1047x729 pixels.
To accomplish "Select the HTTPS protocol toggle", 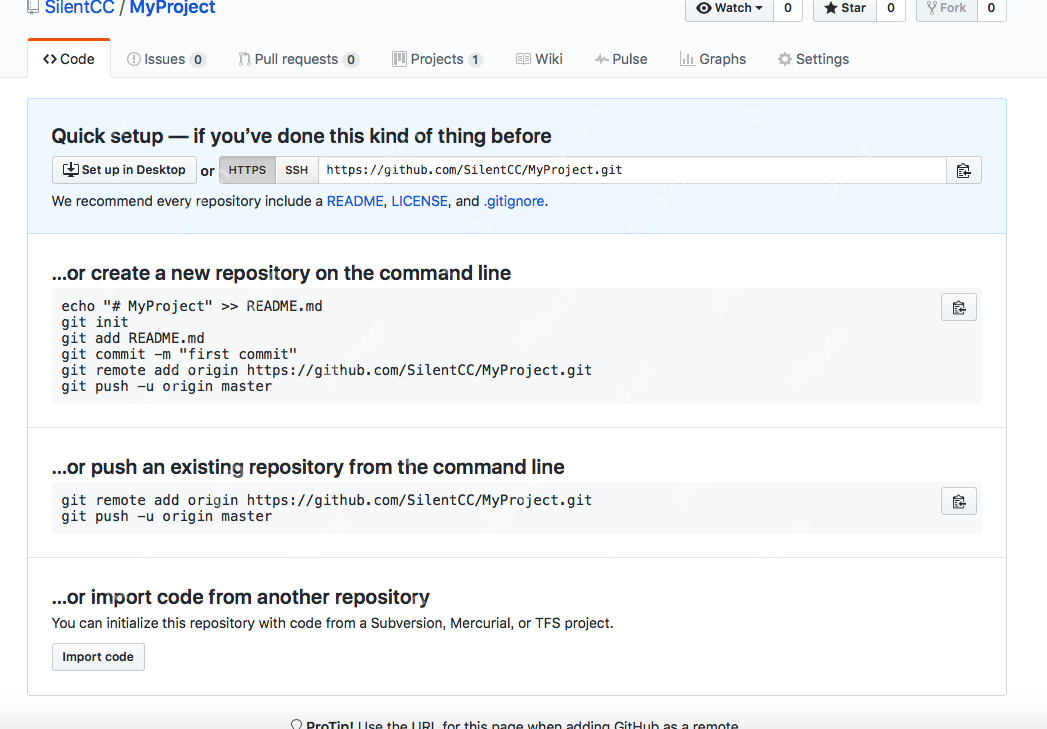I will click(247, 170).
